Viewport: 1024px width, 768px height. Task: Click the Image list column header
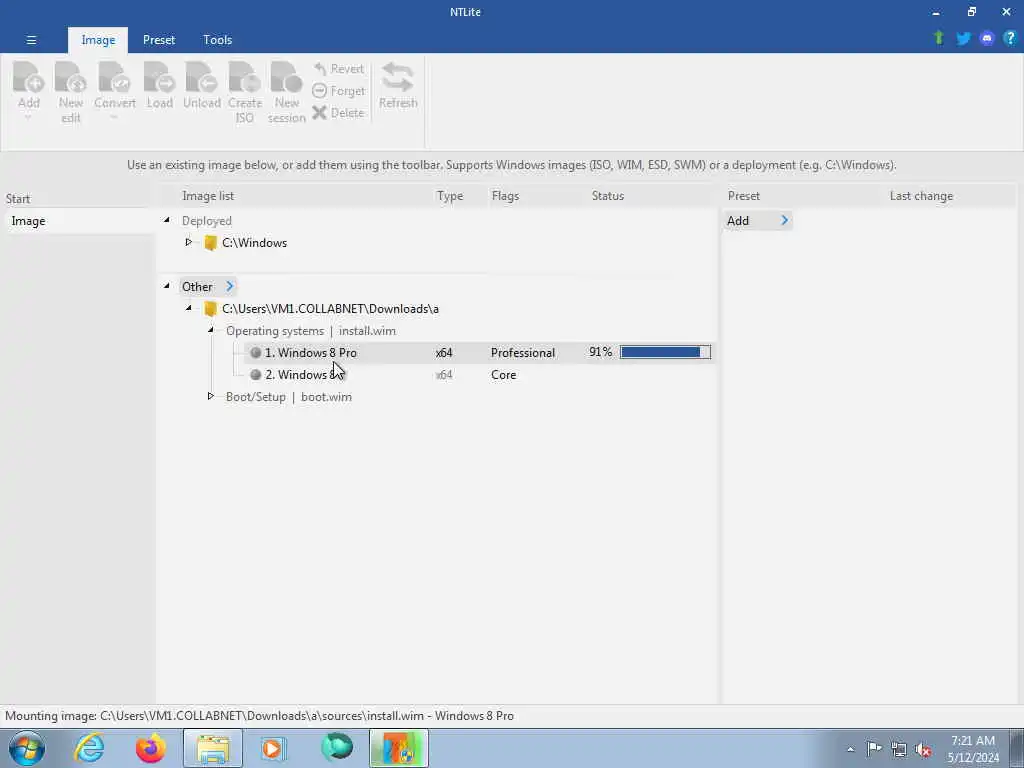(208, 196)
